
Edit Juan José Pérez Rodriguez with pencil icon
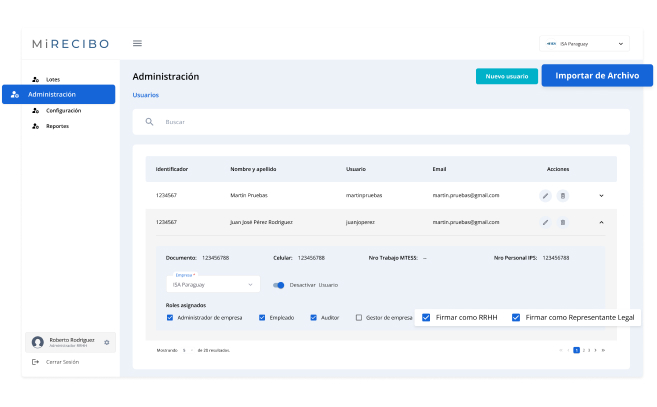[545, 222]
